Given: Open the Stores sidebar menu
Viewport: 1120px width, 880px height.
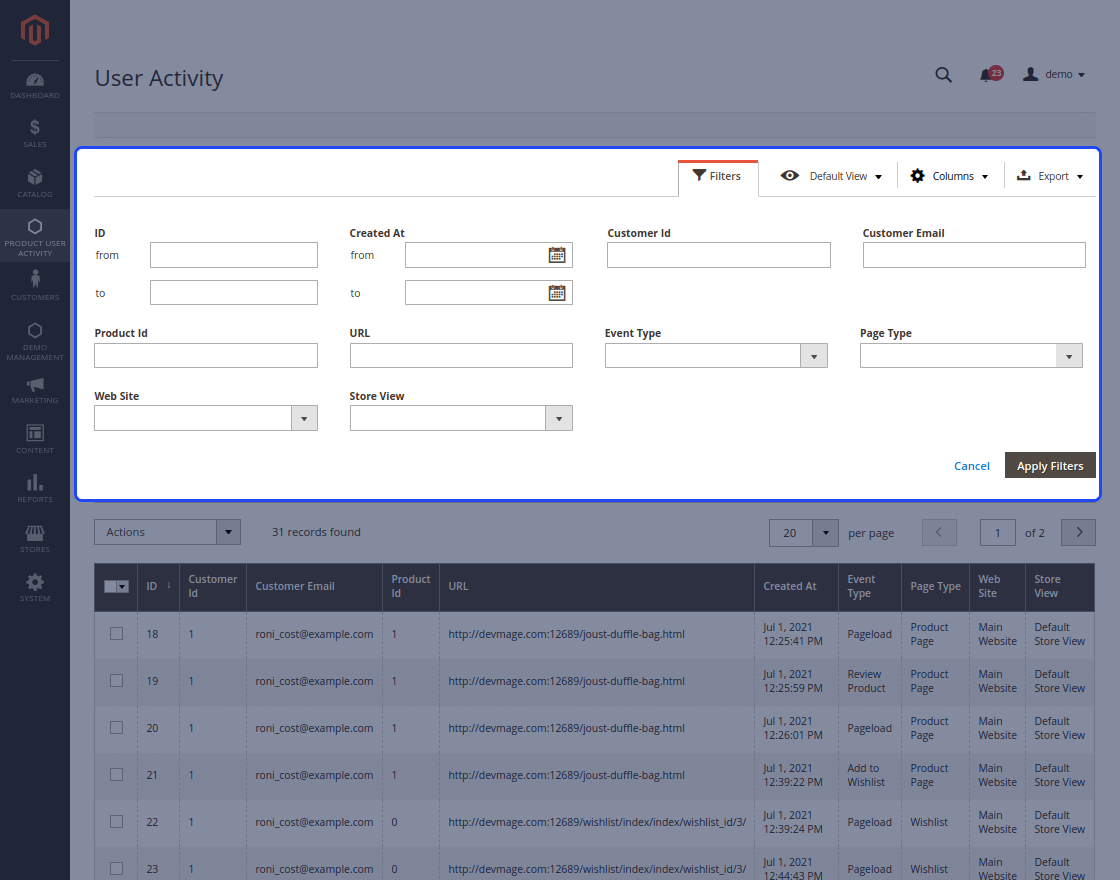Looking at the screenshot, I should pos(34,539).
